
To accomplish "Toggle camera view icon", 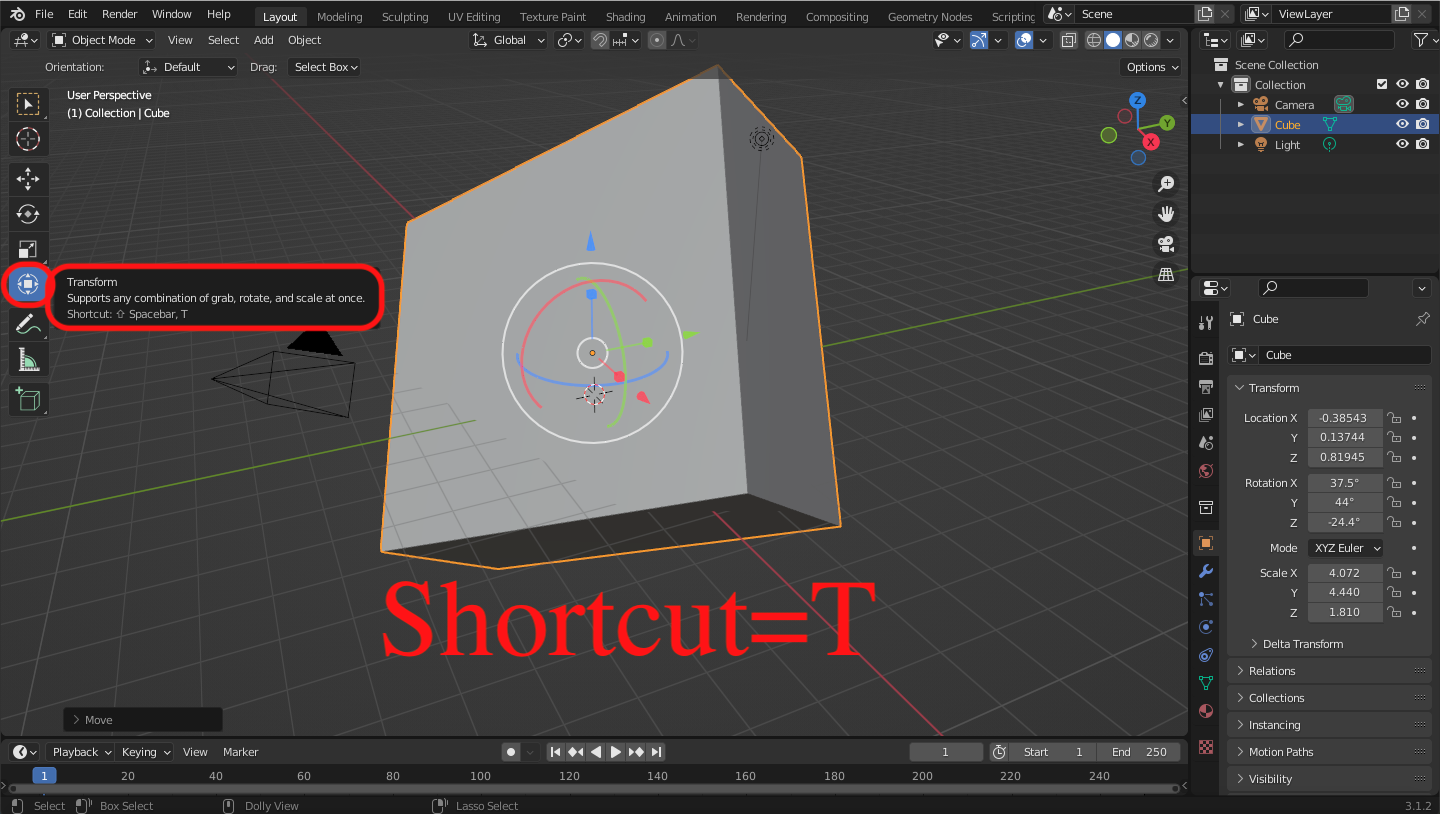I will [x=1165, y=244].
